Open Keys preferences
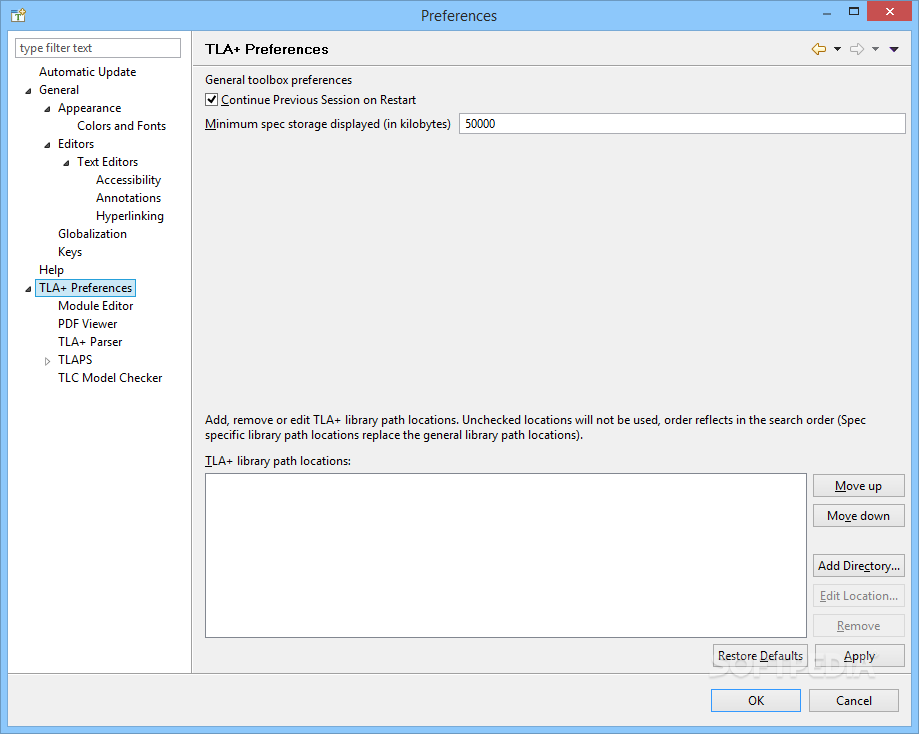This screenshot has width=919, height=734. click(x=70, y=252)
